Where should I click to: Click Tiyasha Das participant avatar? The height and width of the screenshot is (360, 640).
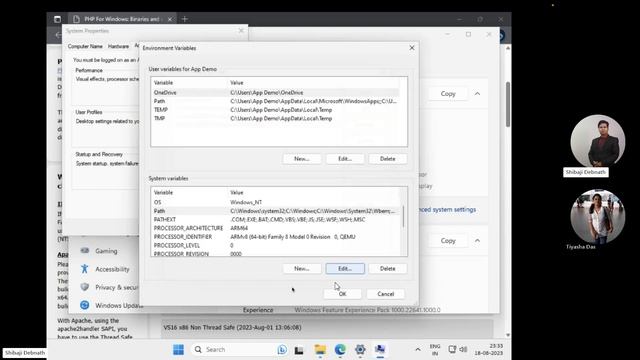coord(597,216)
